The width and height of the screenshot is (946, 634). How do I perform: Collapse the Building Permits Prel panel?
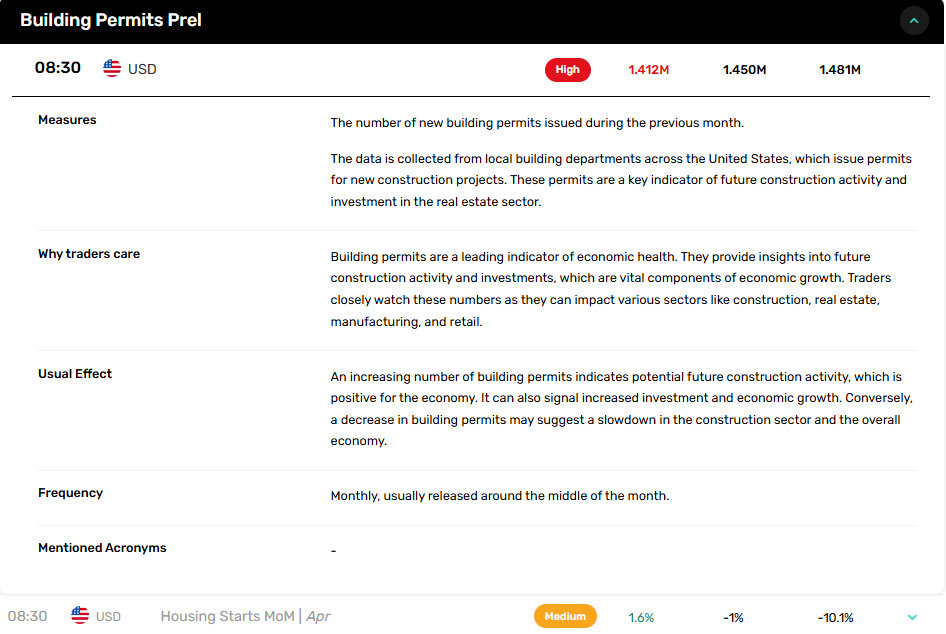tap(914, 21)
